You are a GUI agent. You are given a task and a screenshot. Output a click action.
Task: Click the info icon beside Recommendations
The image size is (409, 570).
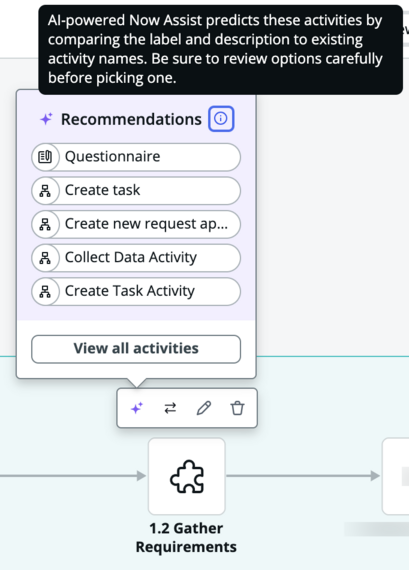click(221, 119)
